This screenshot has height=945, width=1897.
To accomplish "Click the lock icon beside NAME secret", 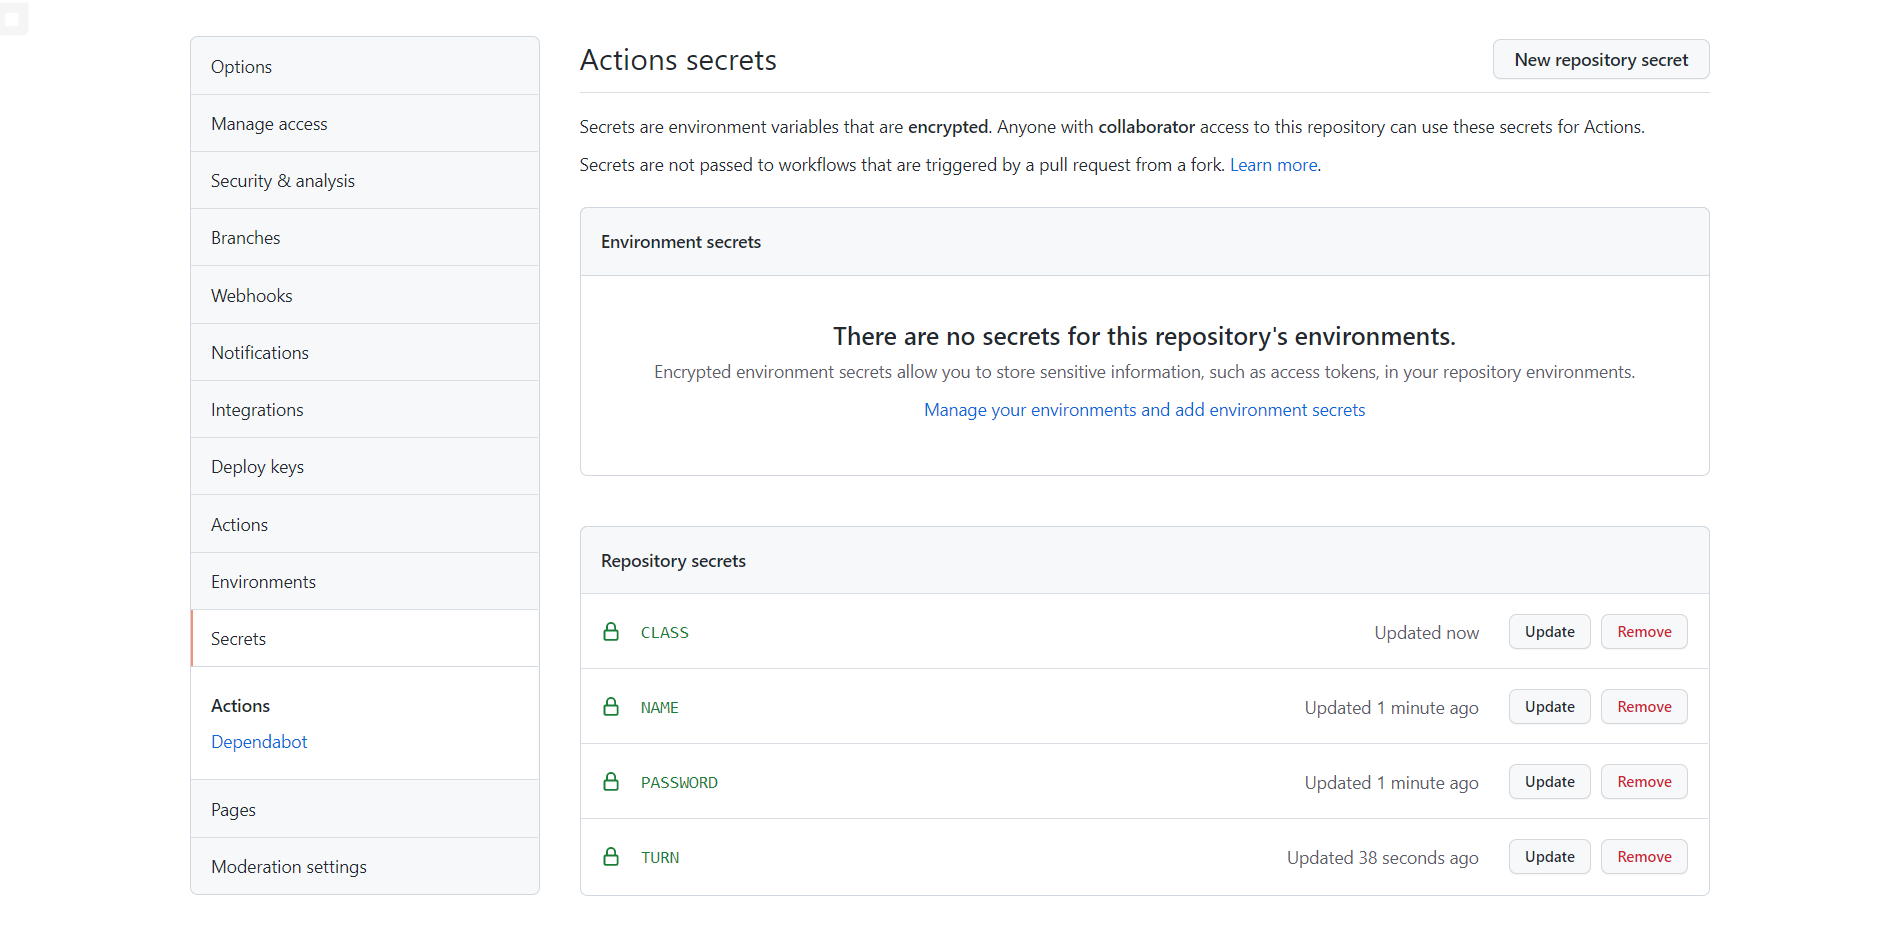I will coord(611,707).
